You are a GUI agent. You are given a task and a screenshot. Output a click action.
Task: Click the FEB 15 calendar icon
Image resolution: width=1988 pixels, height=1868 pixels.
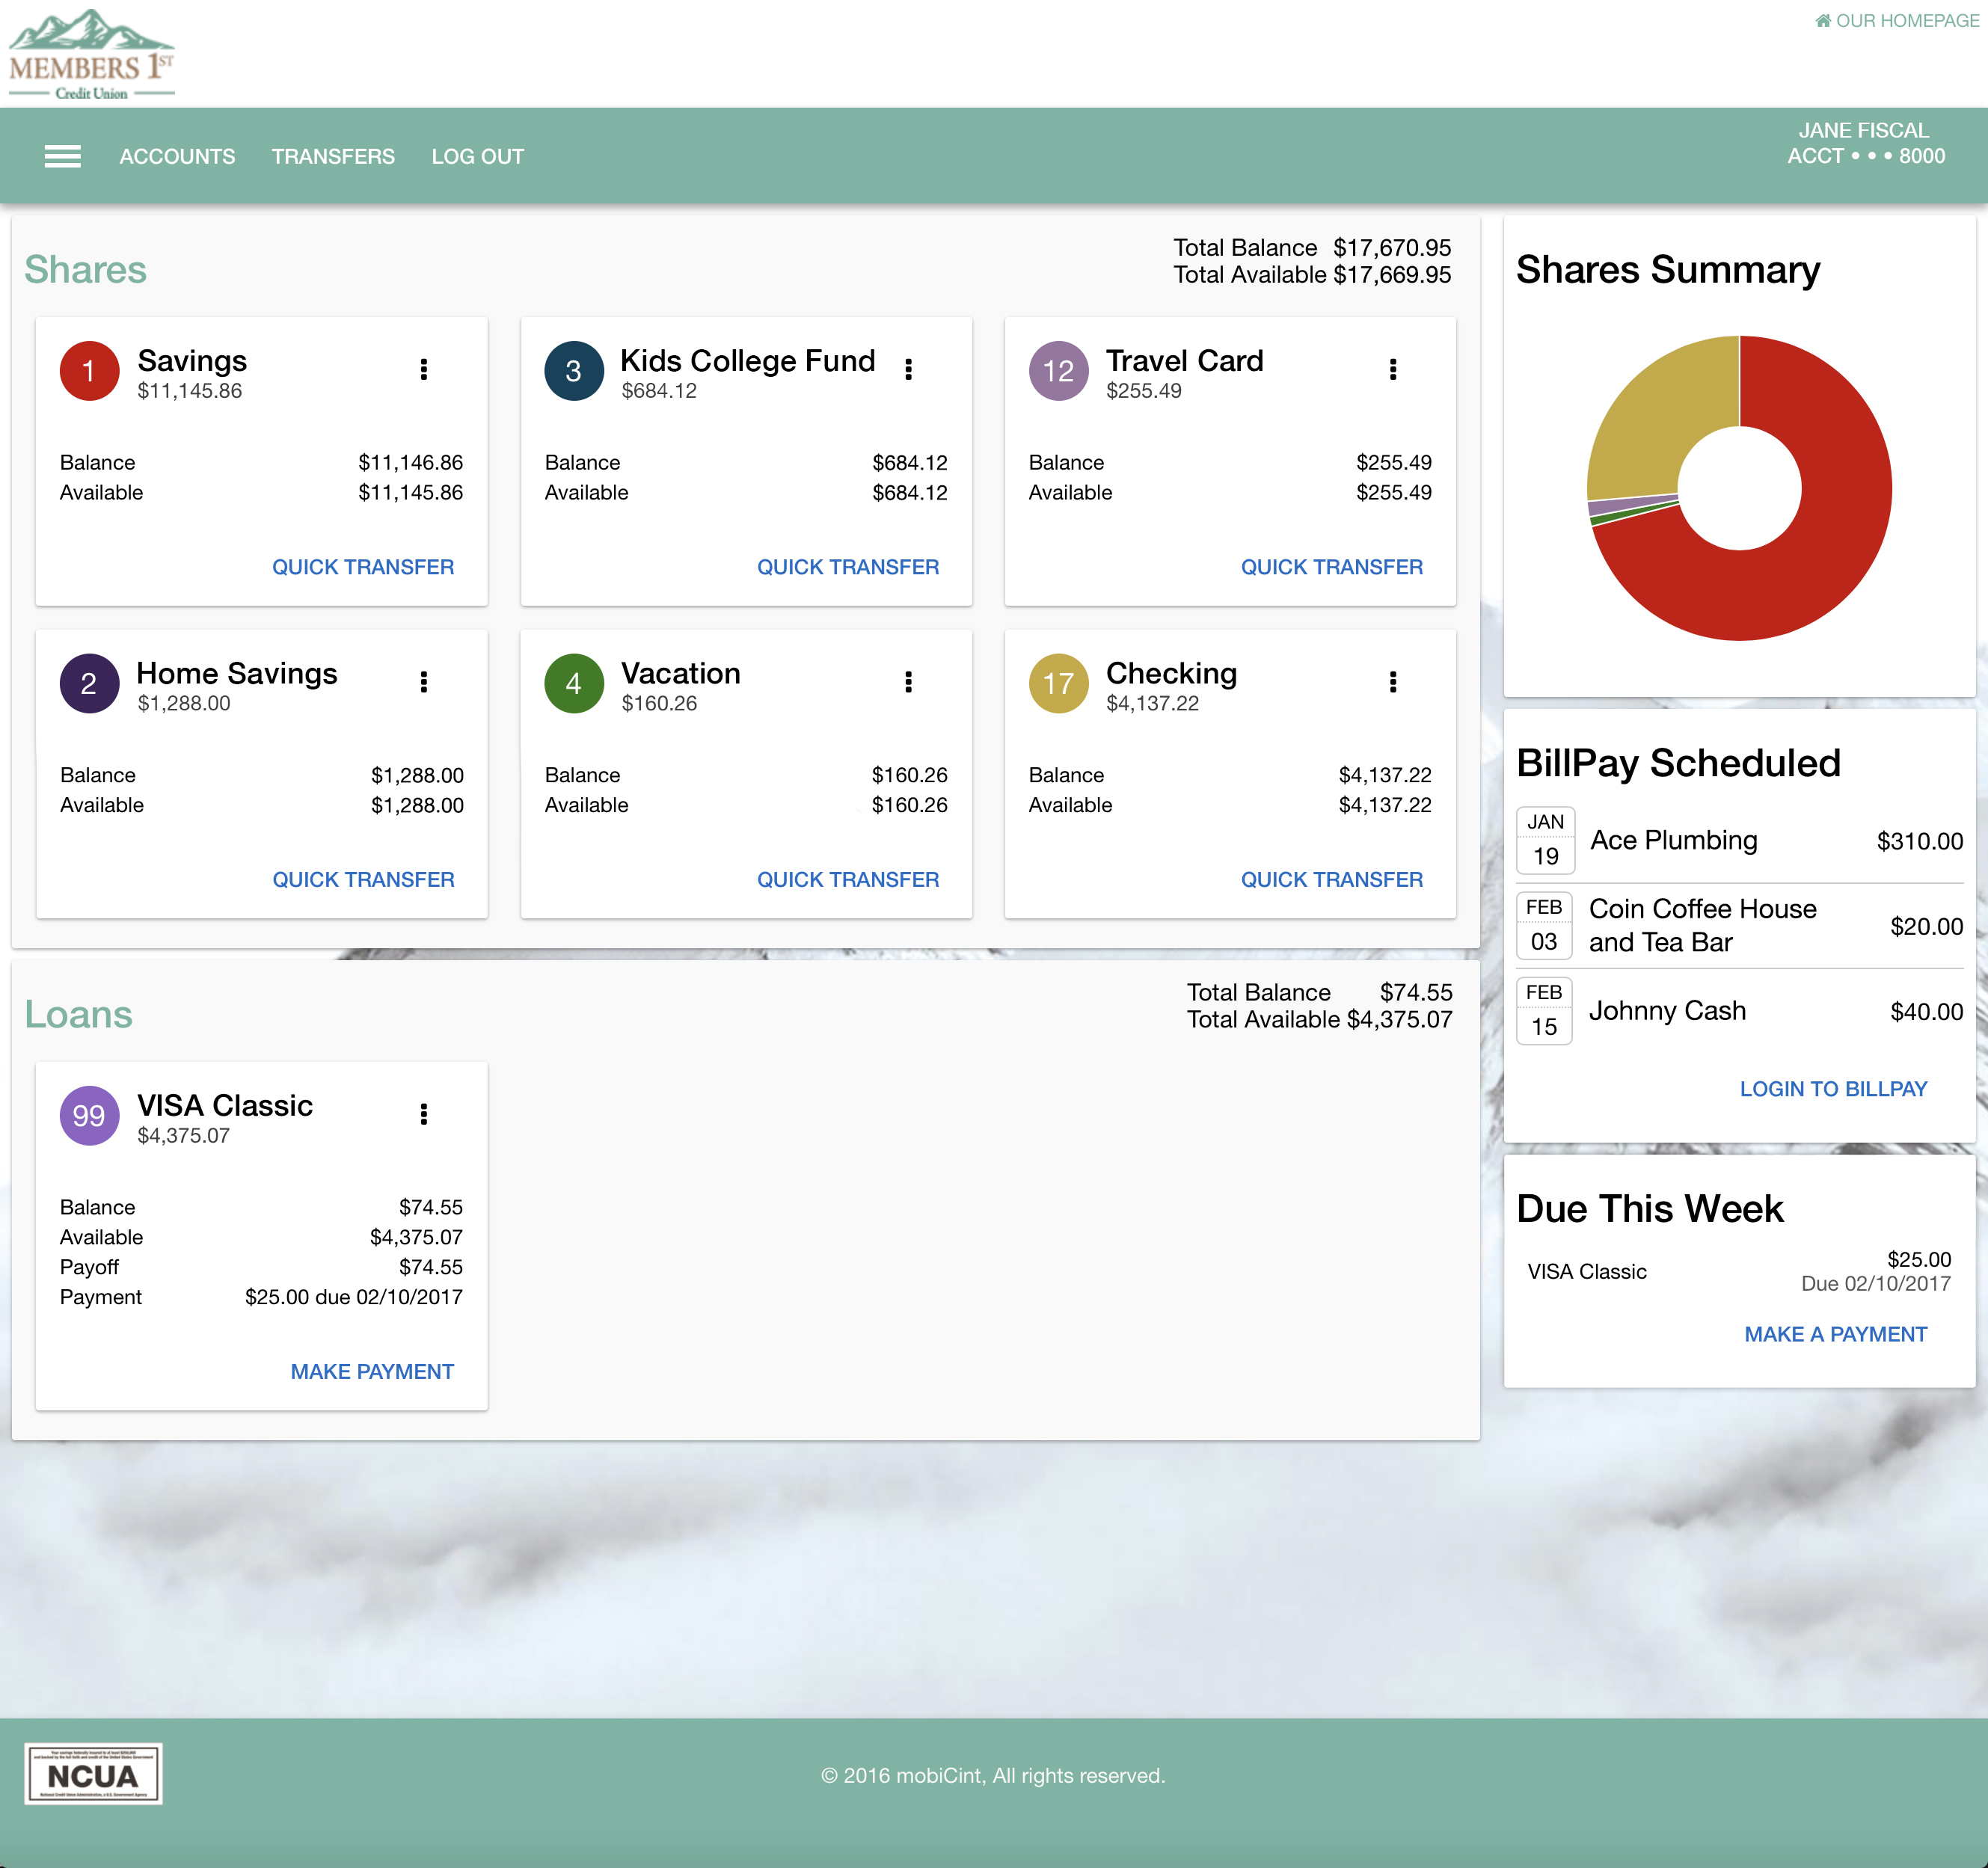(x=1545, y=1010)
